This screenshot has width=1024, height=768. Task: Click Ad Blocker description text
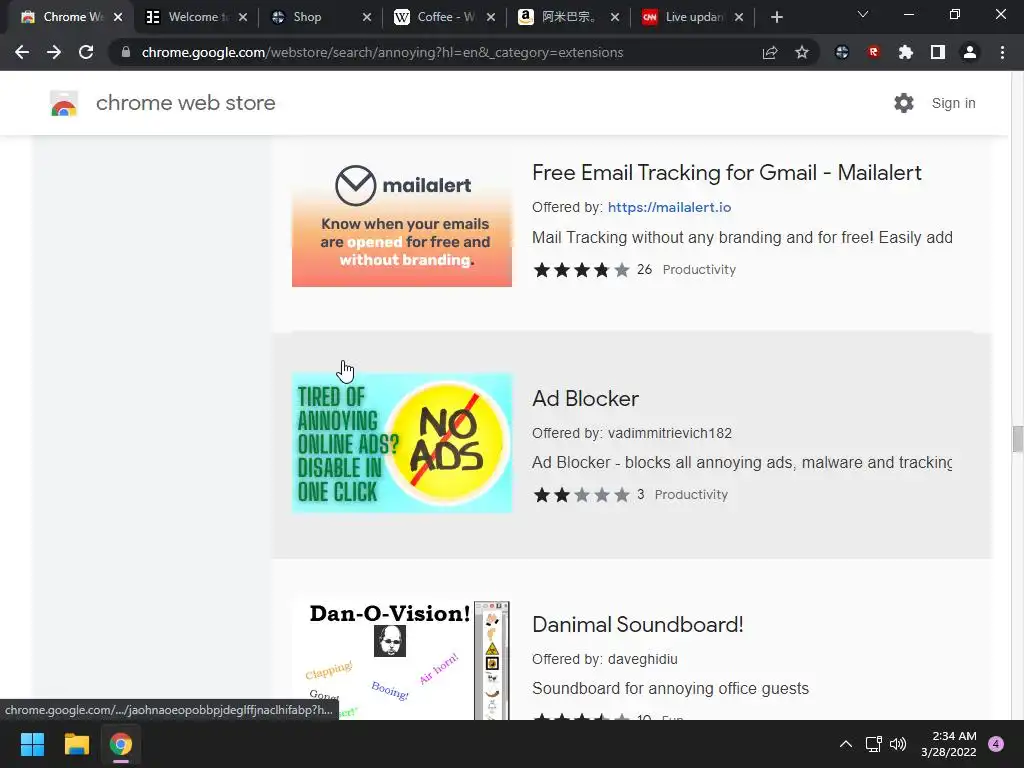click(x=742, y=462)
